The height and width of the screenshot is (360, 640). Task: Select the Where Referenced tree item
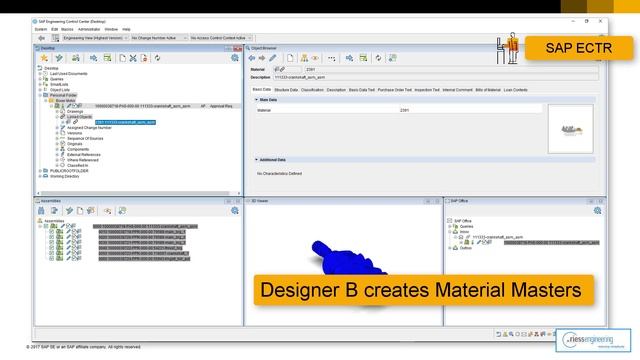(x=83, y=160)
